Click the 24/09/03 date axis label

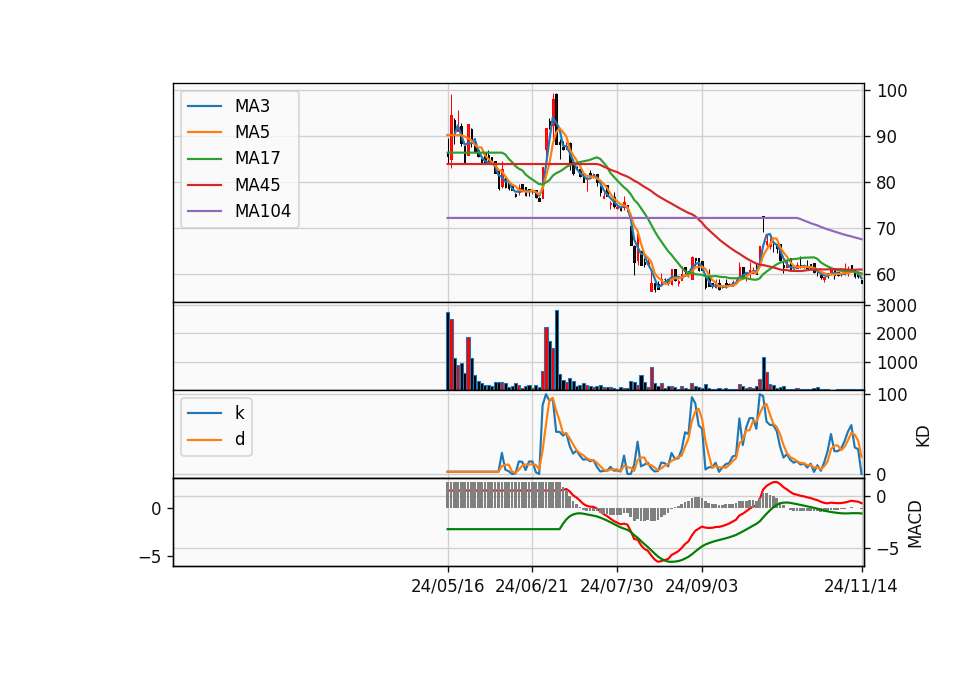tap(702, 587)
